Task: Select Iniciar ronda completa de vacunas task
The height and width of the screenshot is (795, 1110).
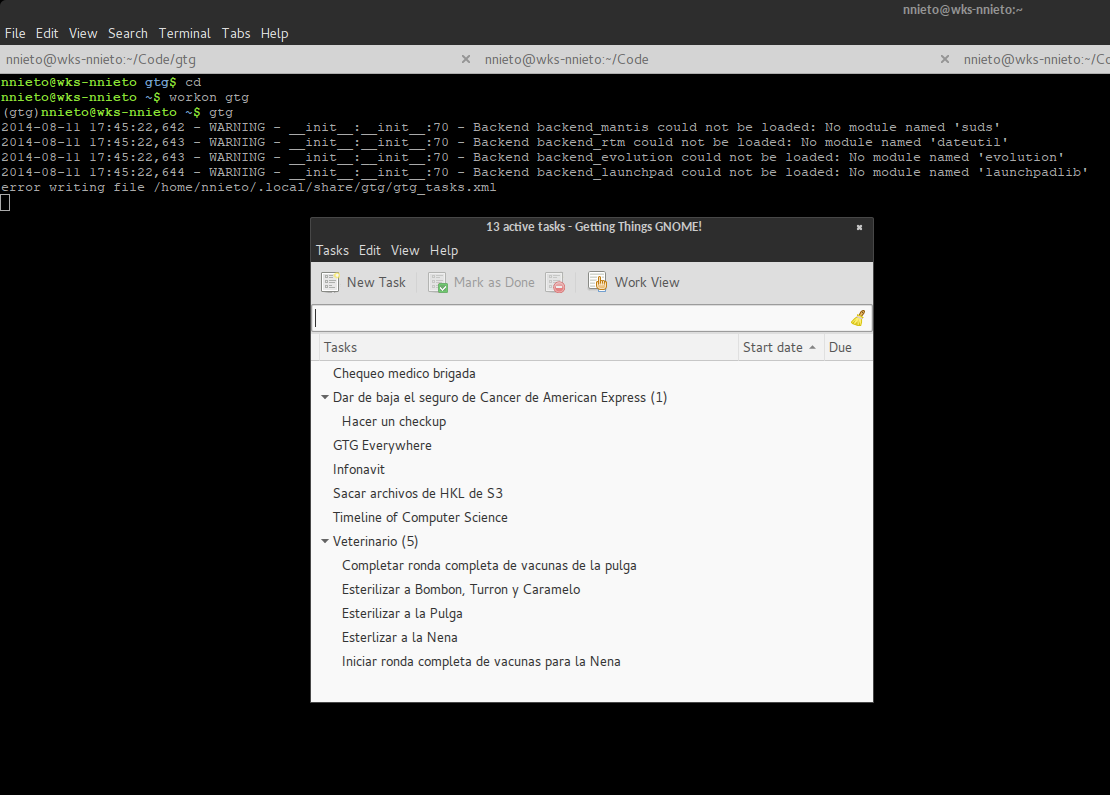Action: pyautogui.click(x=481, y=662)
